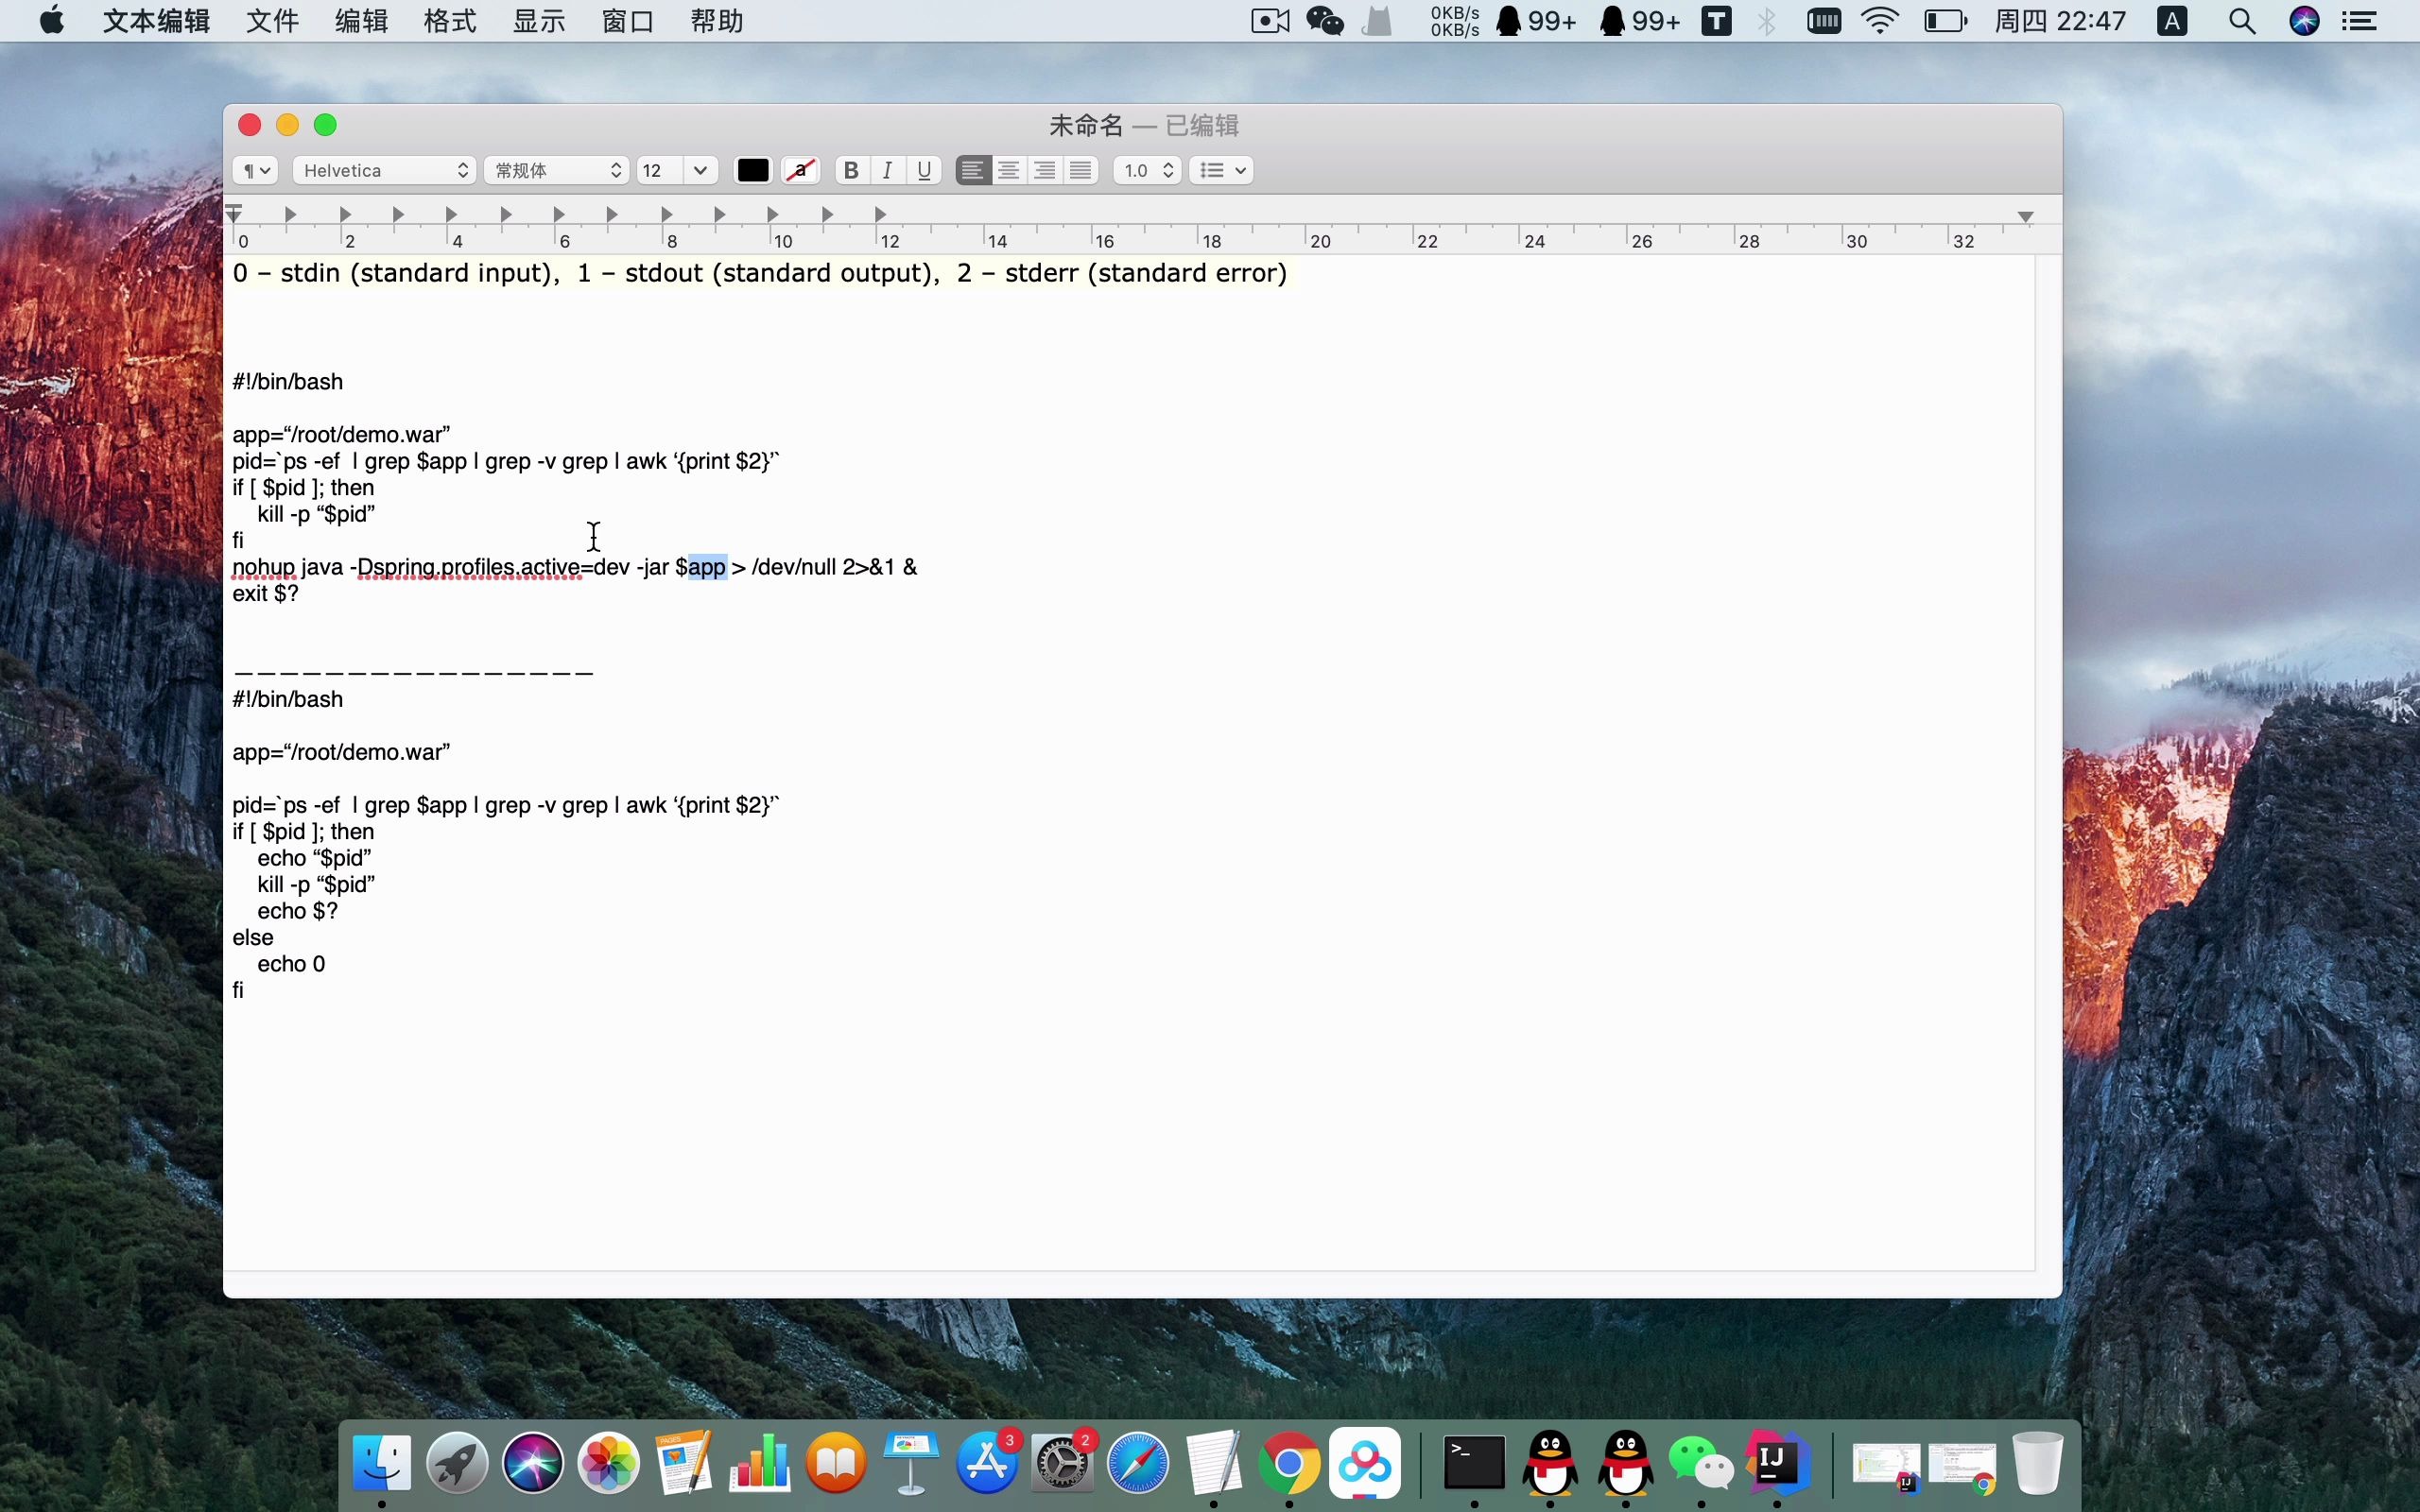Align text left in toolbar
This screenshot has width=2420, height=1512.
[x=972, y=170]
